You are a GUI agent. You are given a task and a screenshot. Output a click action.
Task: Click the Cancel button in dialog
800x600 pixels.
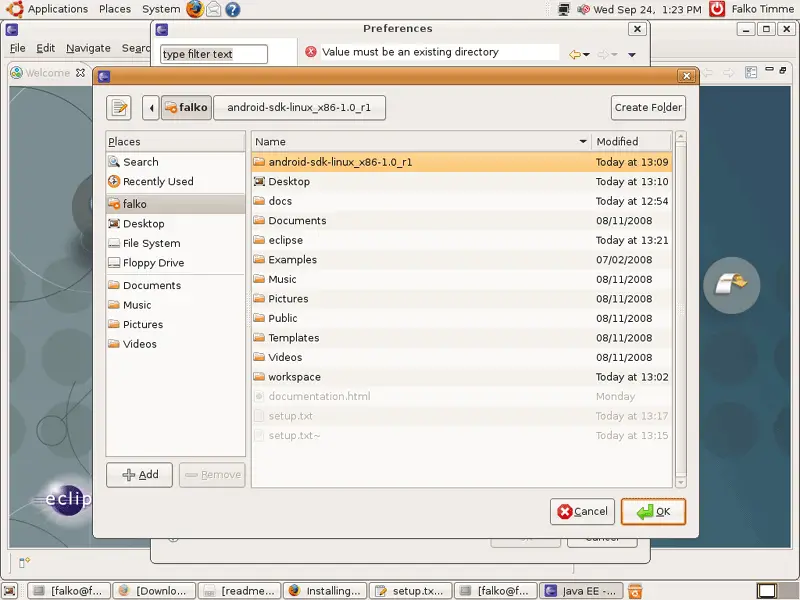coord(582,512)
